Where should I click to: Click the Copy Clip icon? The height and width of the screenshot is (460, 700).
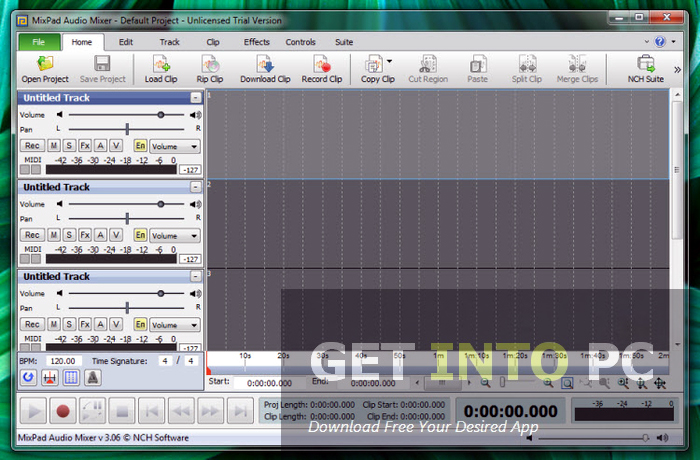pos(374,64)
